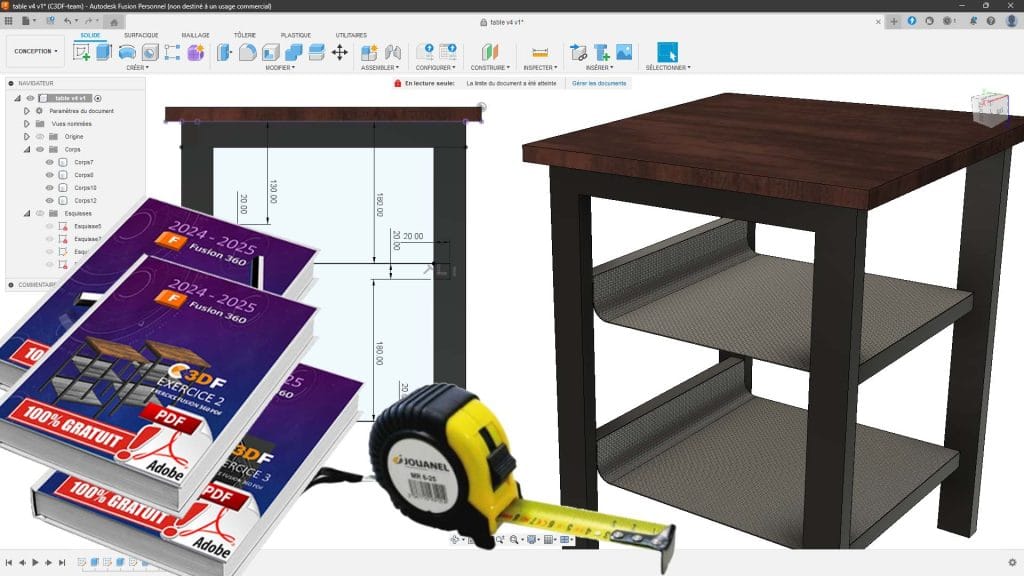Switch to the SOLIDE tab
Image resolution: width=1024 pixels, height=576 pixels.
(90, 35)
